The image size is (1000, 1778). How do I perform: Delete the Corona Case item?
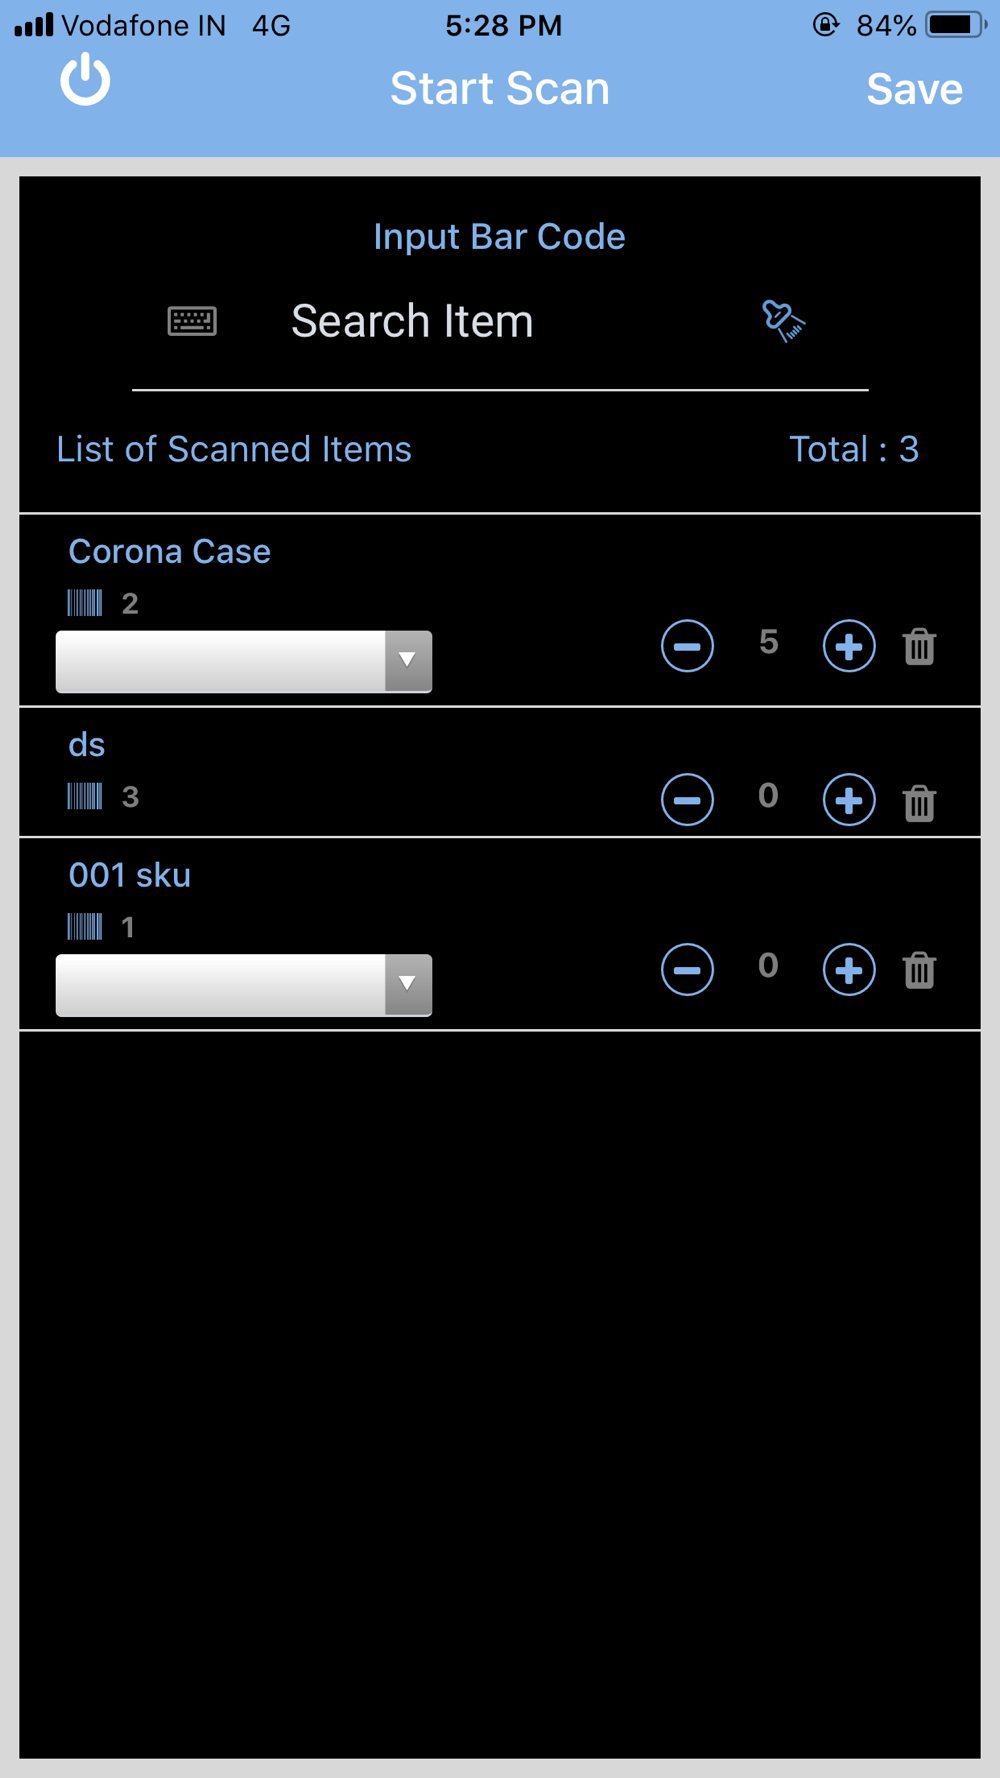tap(919, 647)
